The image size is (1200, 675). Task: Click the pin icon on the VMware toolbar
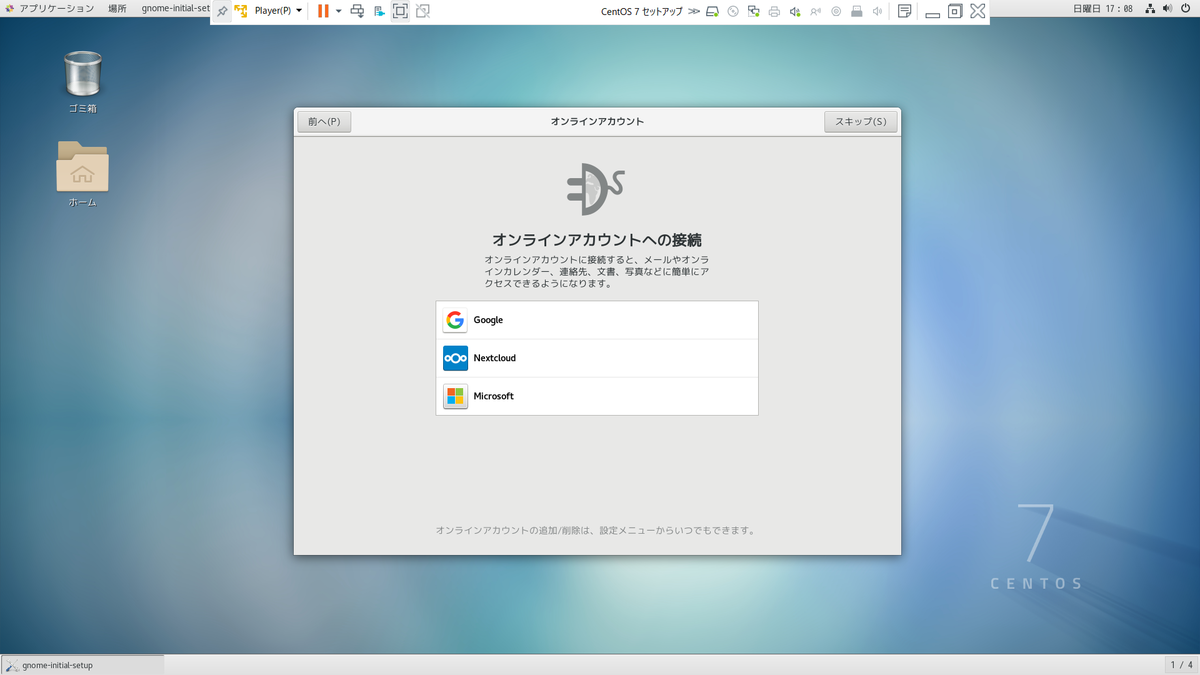click(222, 11)
